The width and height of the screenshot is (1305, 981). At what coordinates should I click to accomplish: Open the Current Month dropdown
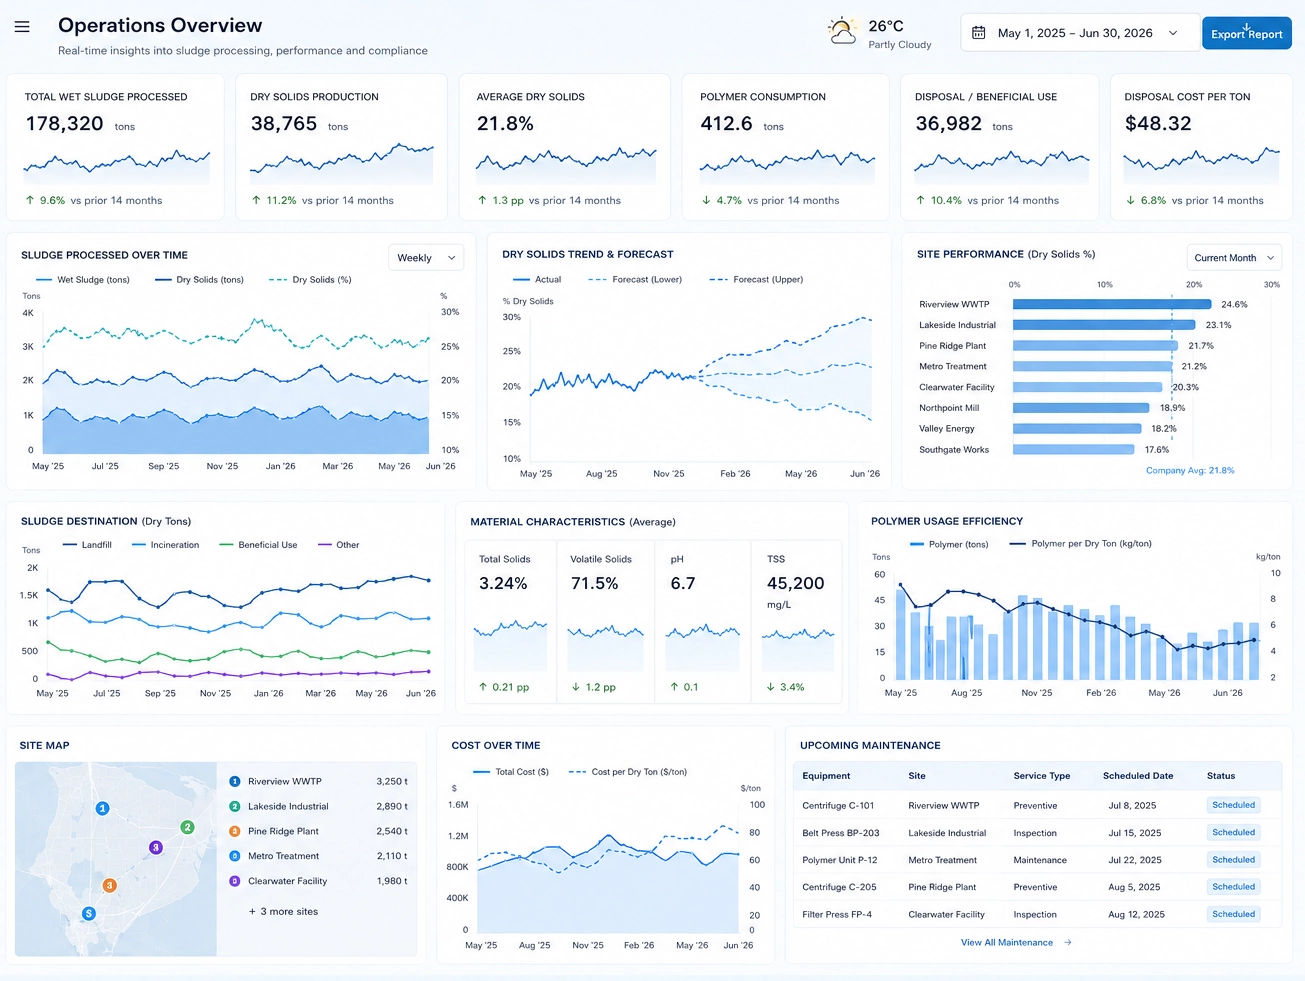[x=1234, y=258]
